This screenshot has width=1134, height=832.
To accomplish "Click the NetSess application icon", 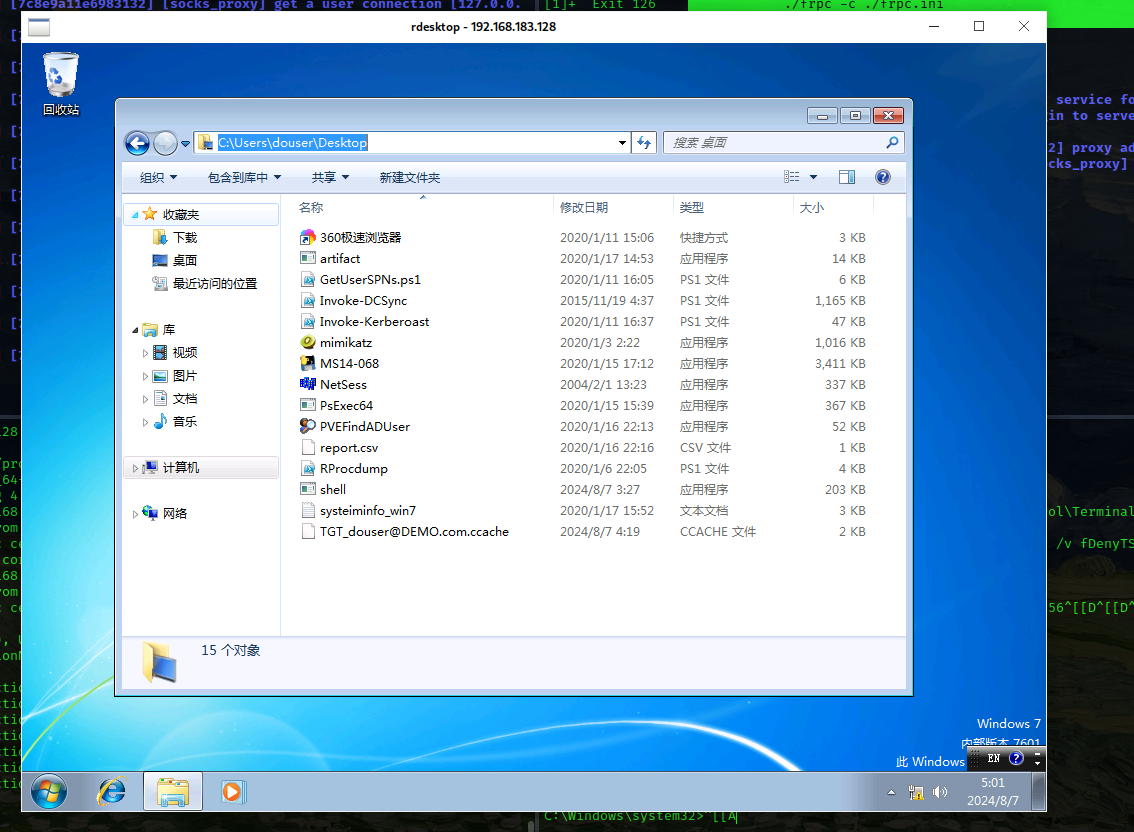I will coord(308,385).
